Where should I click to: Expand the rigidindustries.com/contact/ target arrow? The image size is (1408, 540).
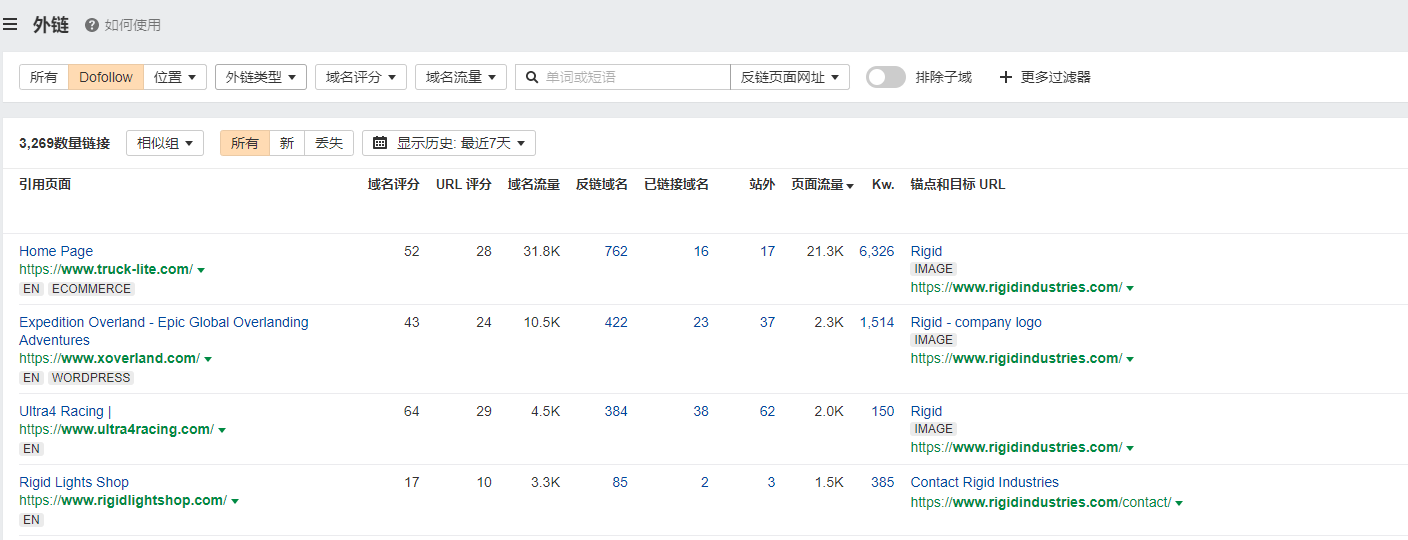click(x=1179, y=503)
